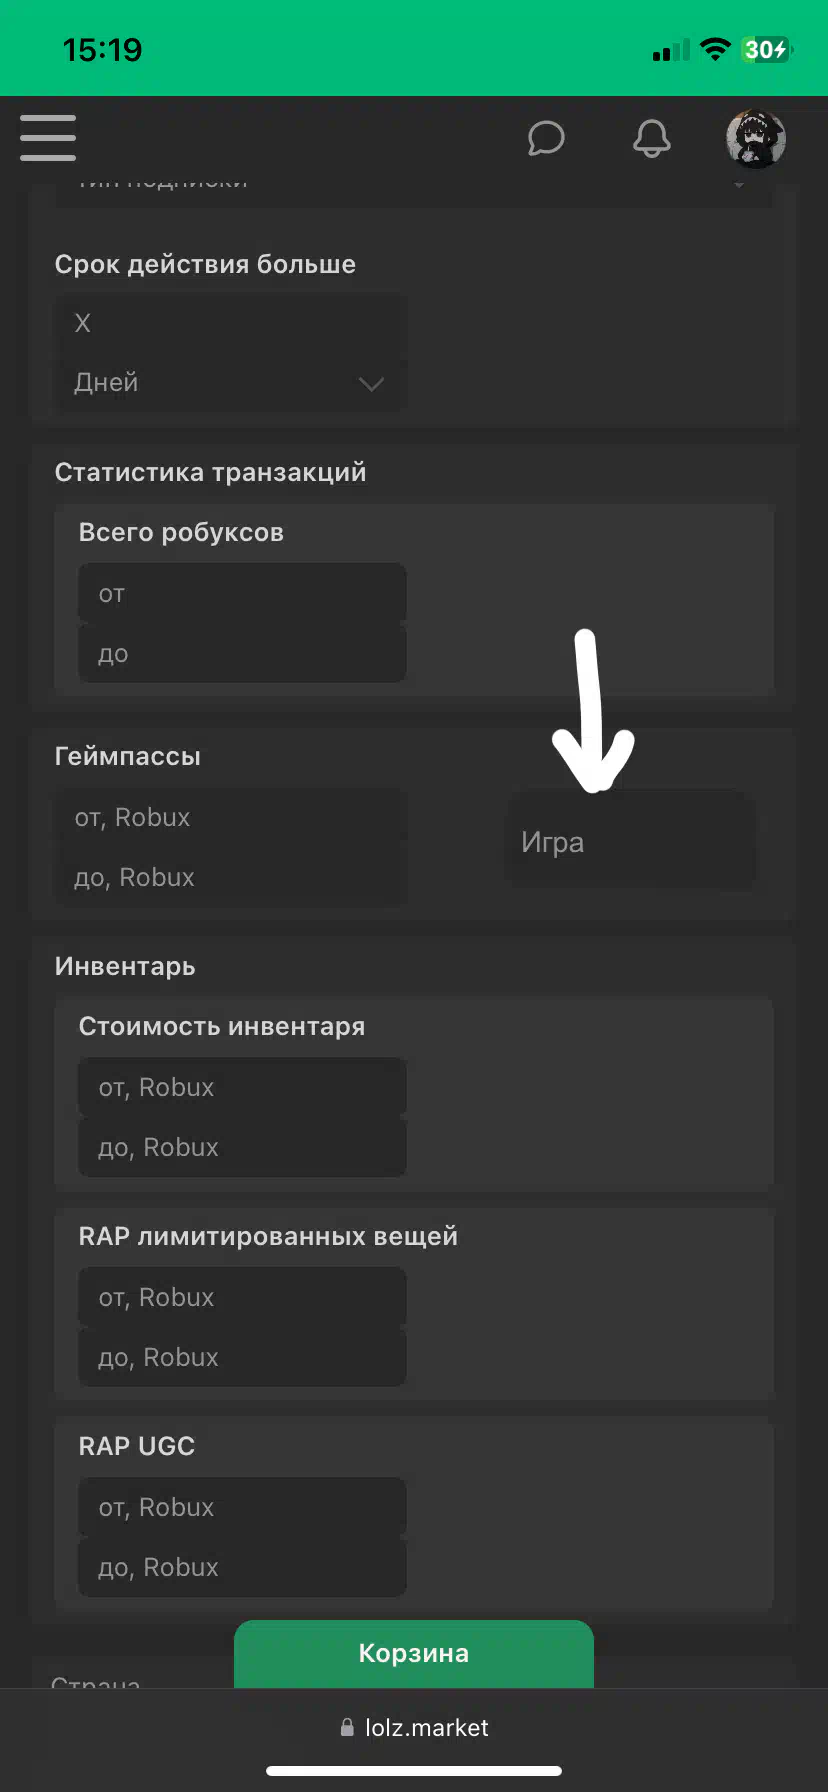Open the chat messages icon

(x=546, y=139)
